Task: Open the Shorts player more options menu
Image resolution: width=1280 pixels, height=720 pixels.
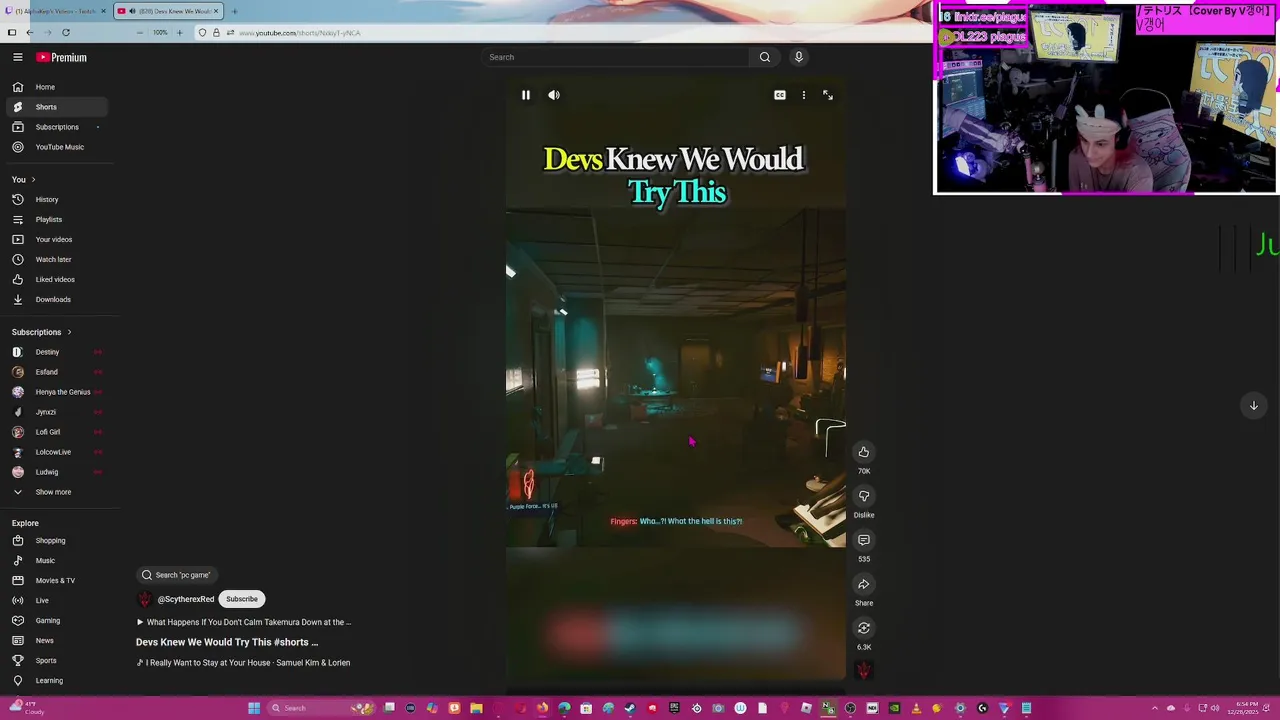Action: pos(804,95)
